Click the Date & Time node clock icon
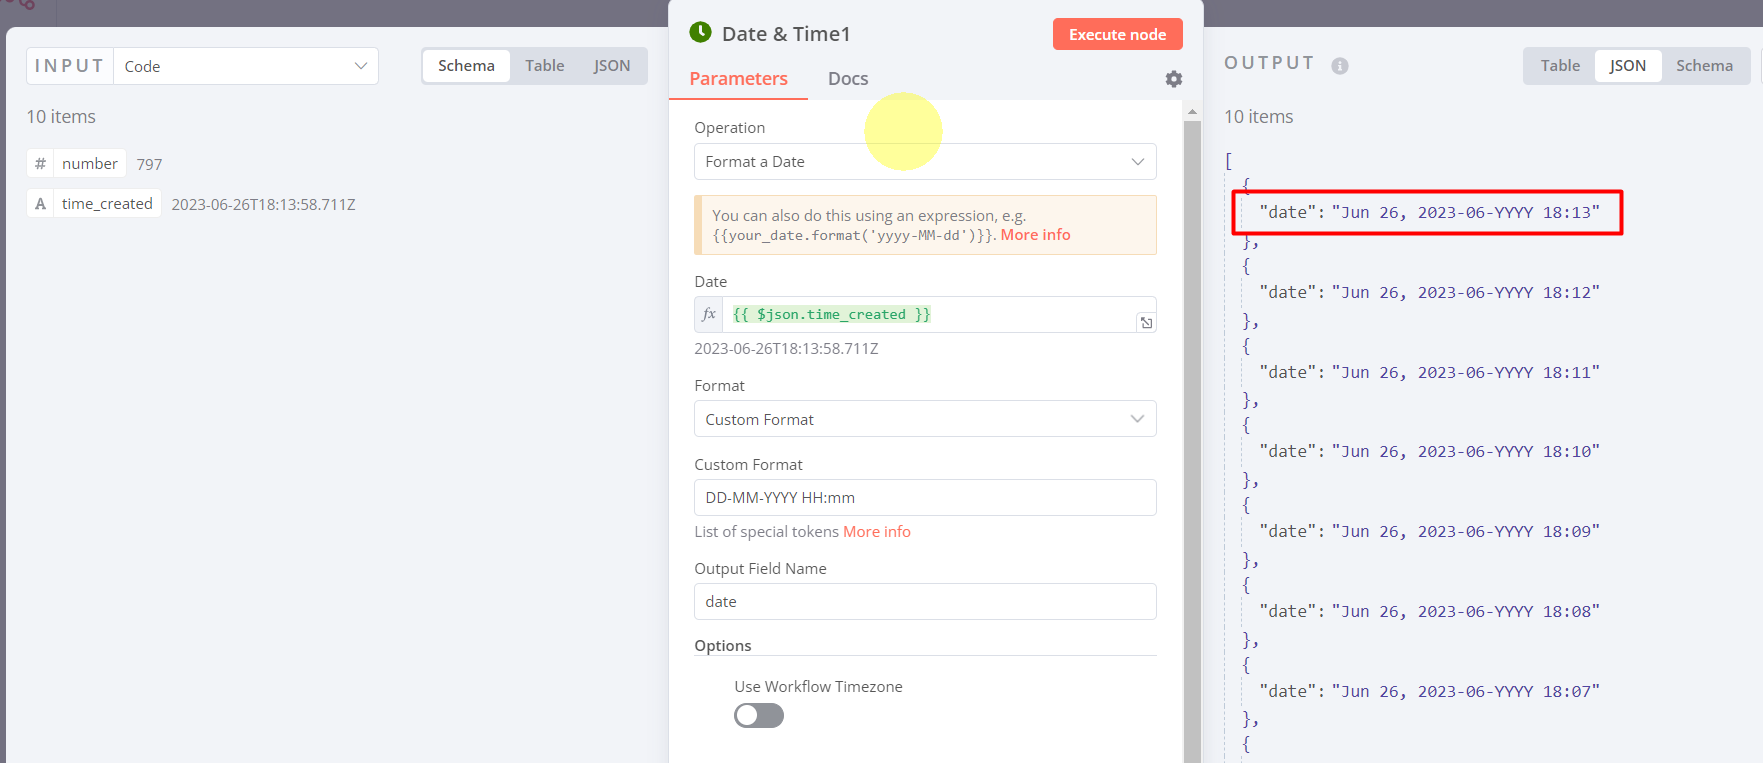 (x=701, y=33)
